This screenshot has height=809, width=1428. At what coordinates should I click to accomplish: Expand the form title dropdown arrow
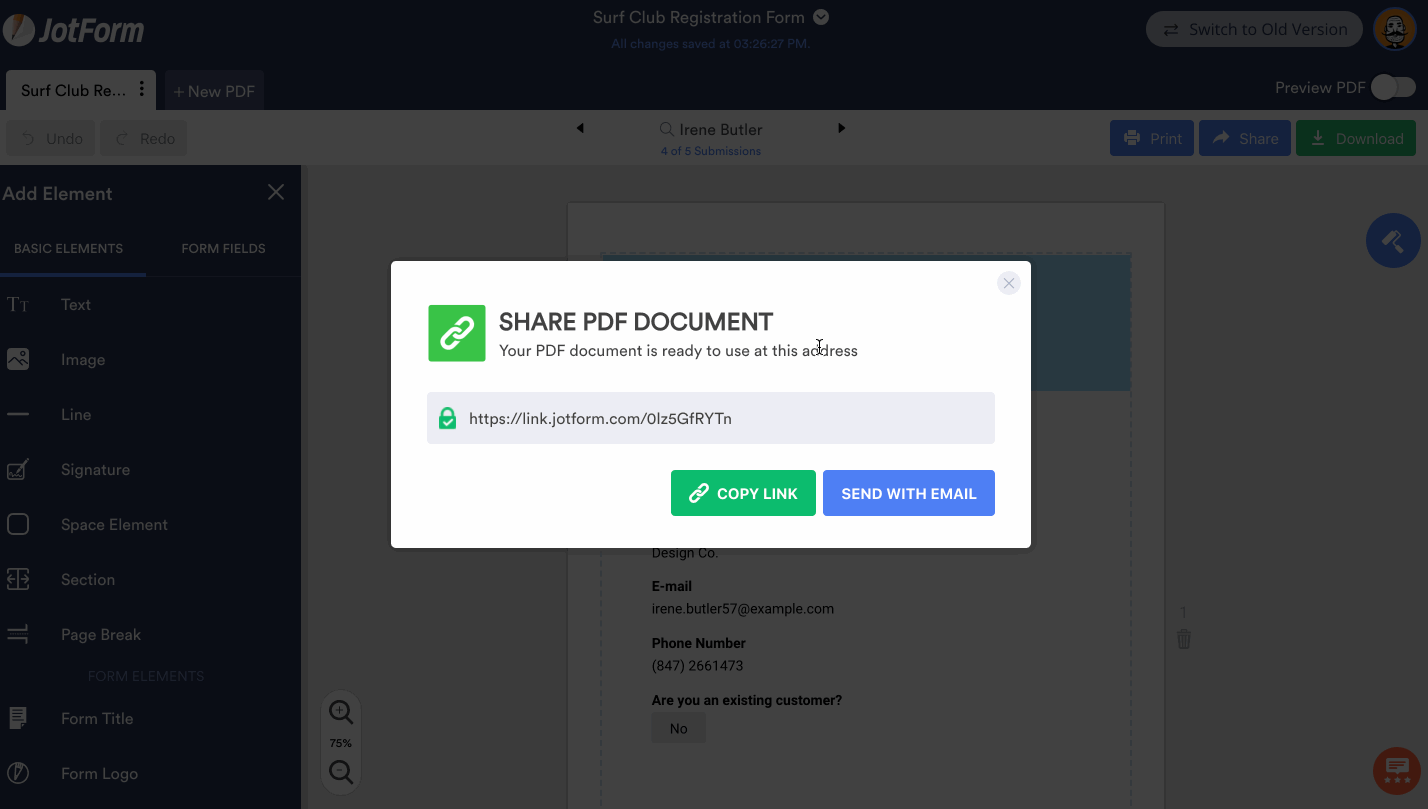point(821,17)
